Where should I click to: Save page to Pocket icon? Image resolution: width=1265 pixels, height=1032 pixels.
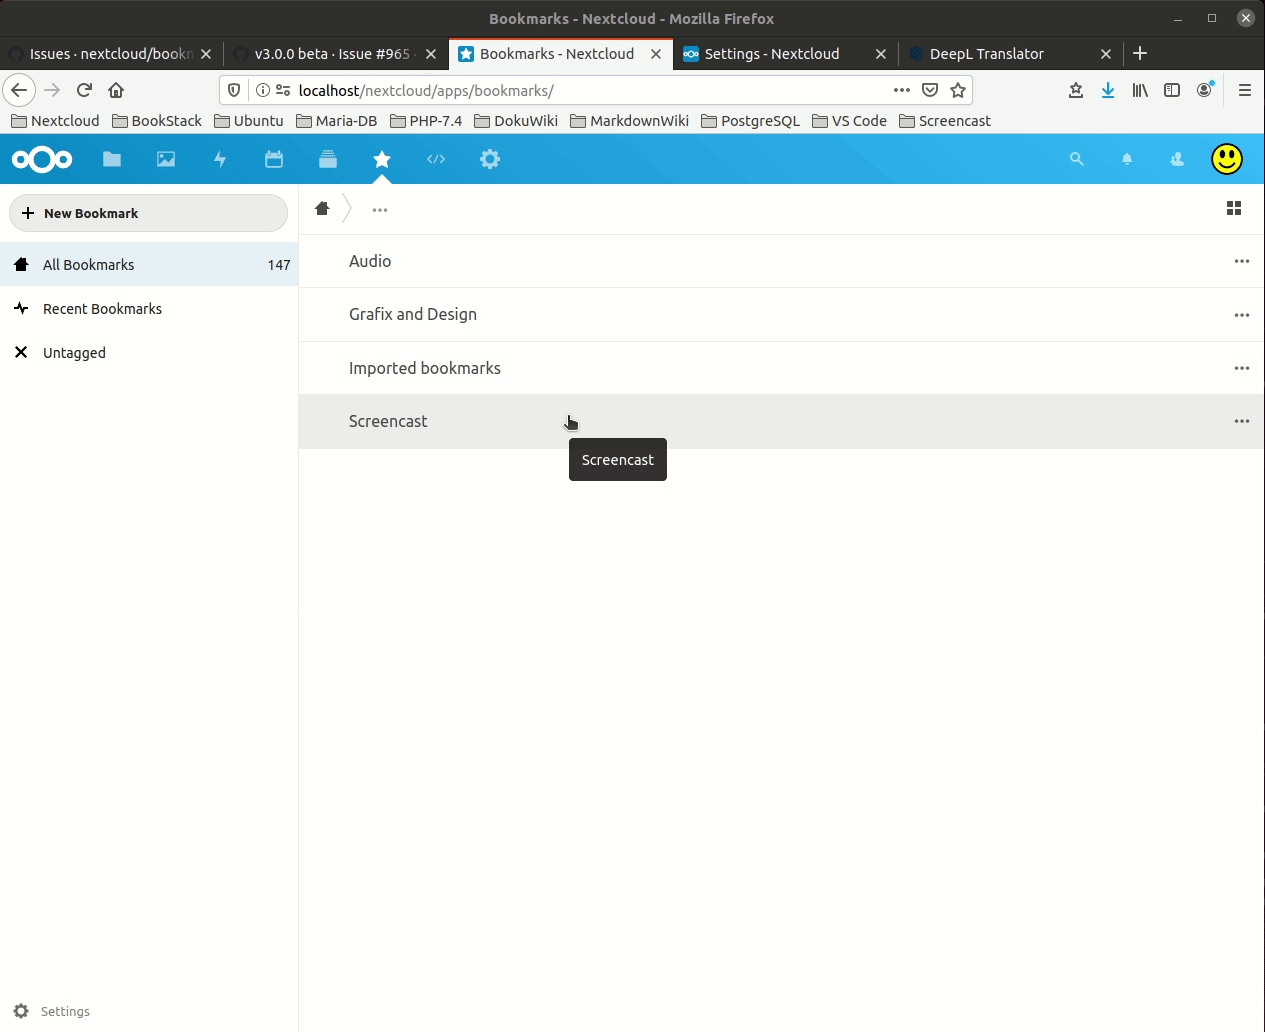point(930,90)
